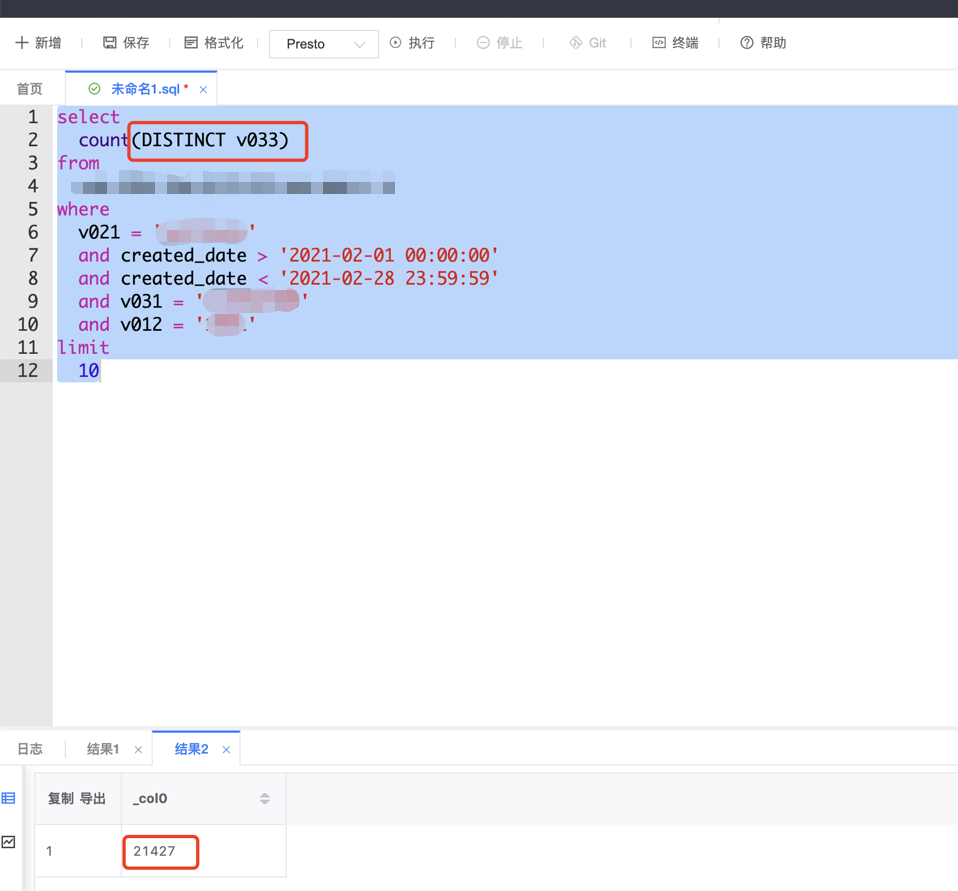Click 'v012' on line 10
958x891 pixels.
point(141,324)
